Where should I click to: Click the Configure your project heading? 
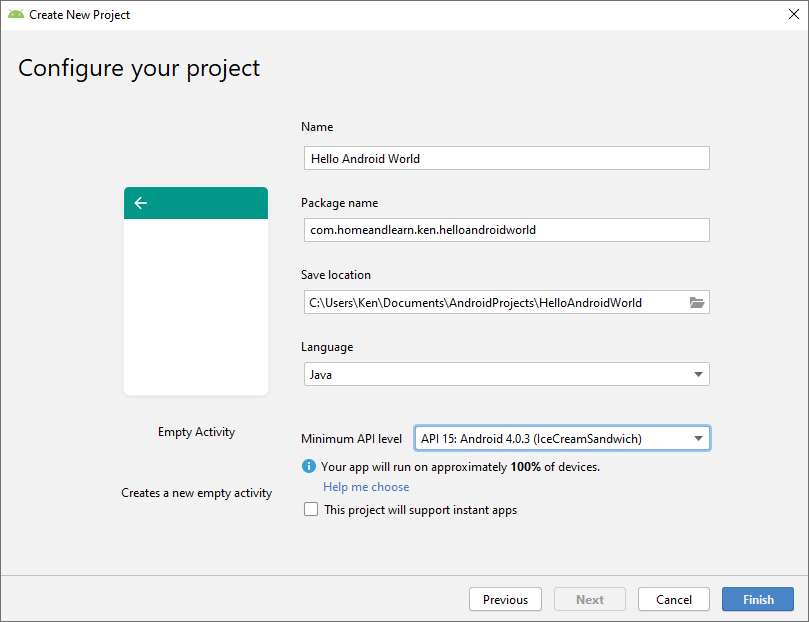139,68
